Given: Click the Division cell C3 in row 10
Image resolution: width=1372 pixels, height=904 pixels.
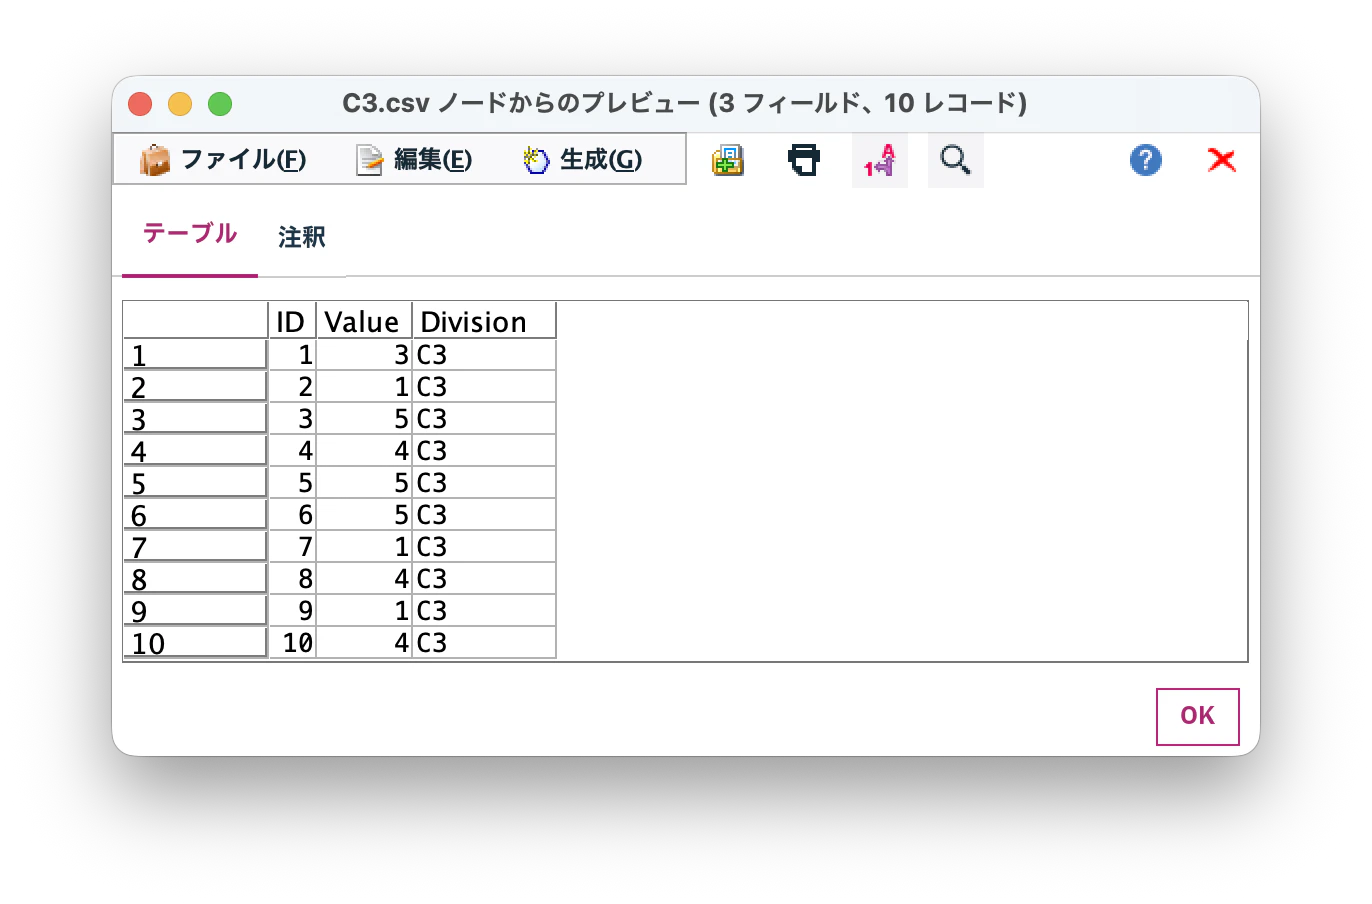Looking at the screenshot, I should (x=484, y=643).
